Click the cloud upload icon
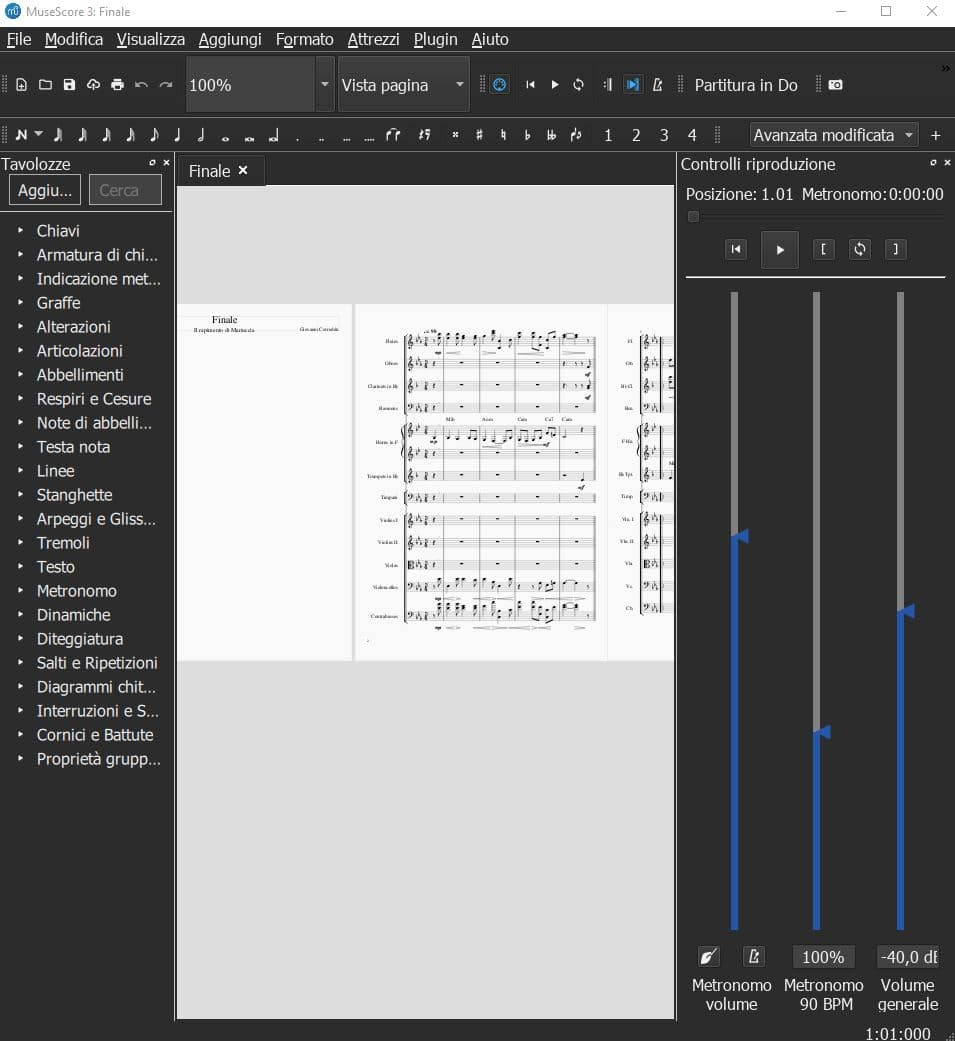955x1041 pixels. (93, 85)
